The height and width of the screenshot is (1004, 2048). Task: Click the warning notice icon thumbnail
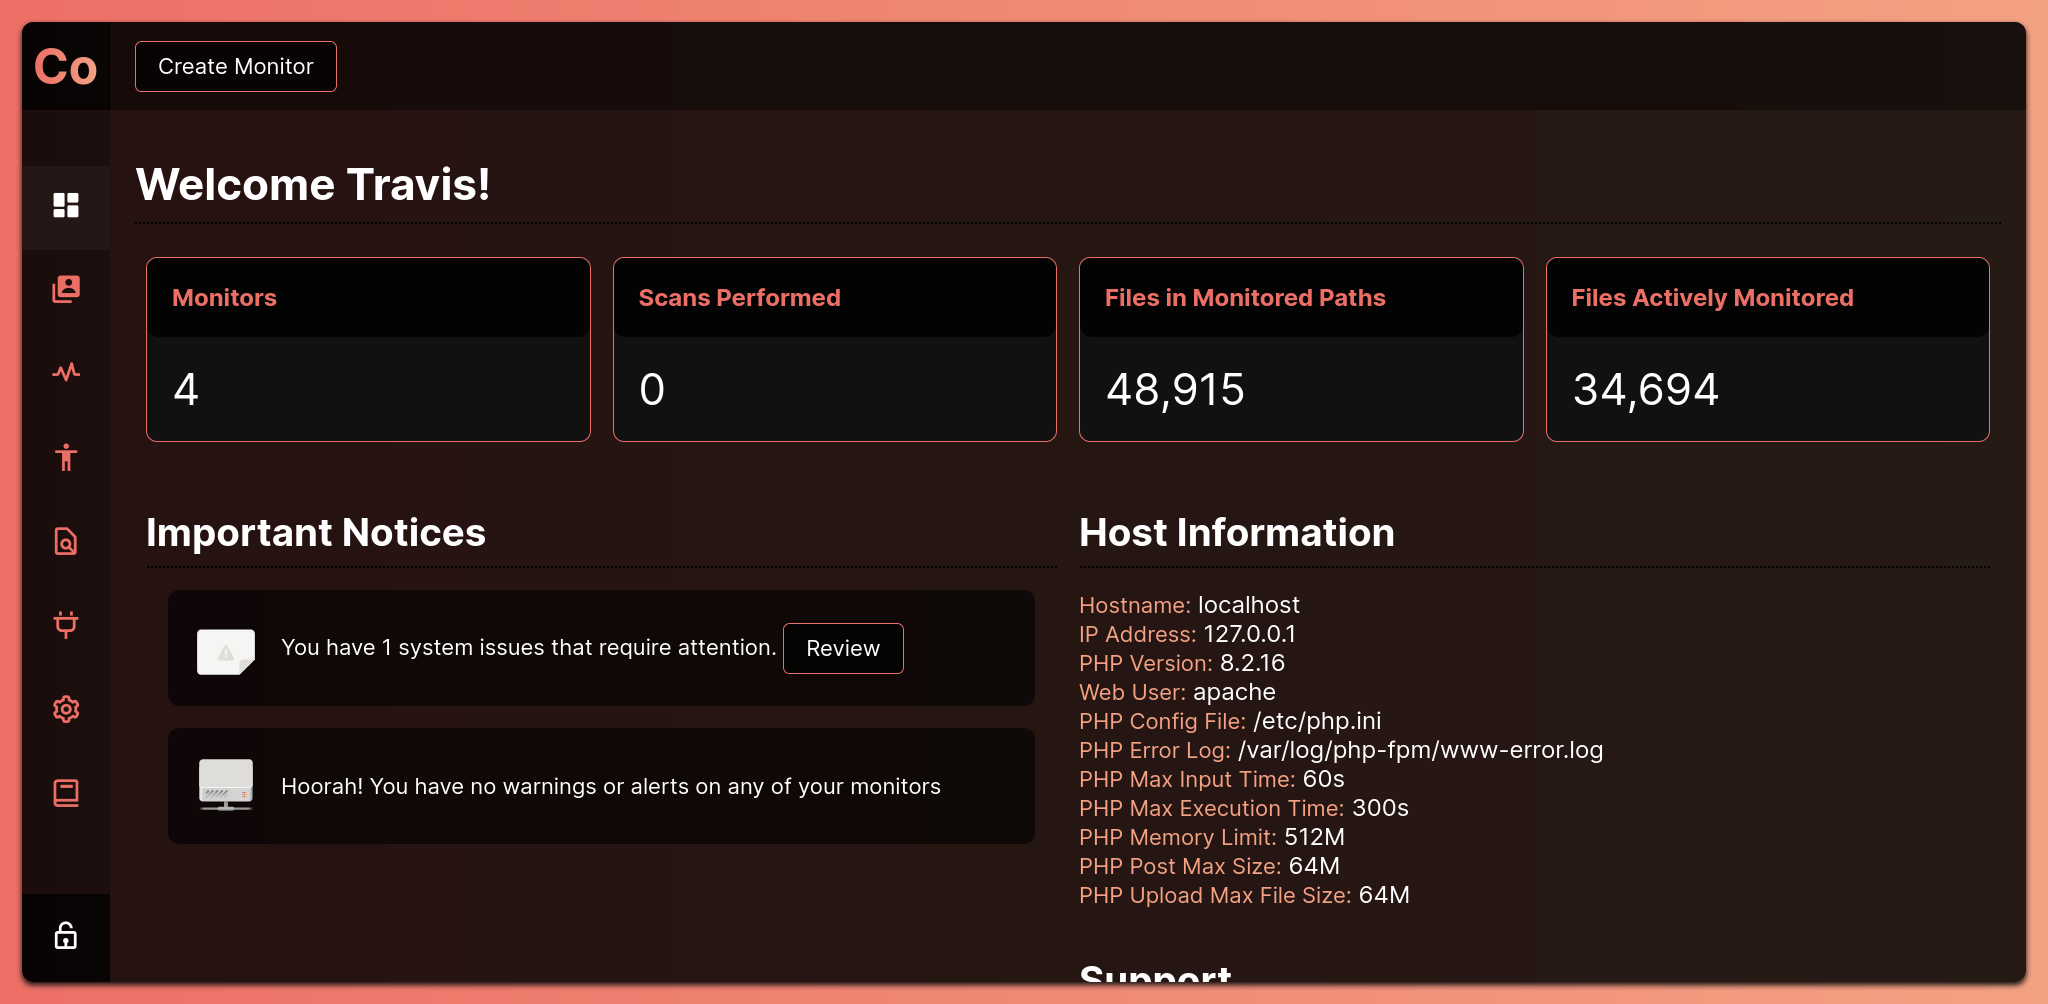226,648
